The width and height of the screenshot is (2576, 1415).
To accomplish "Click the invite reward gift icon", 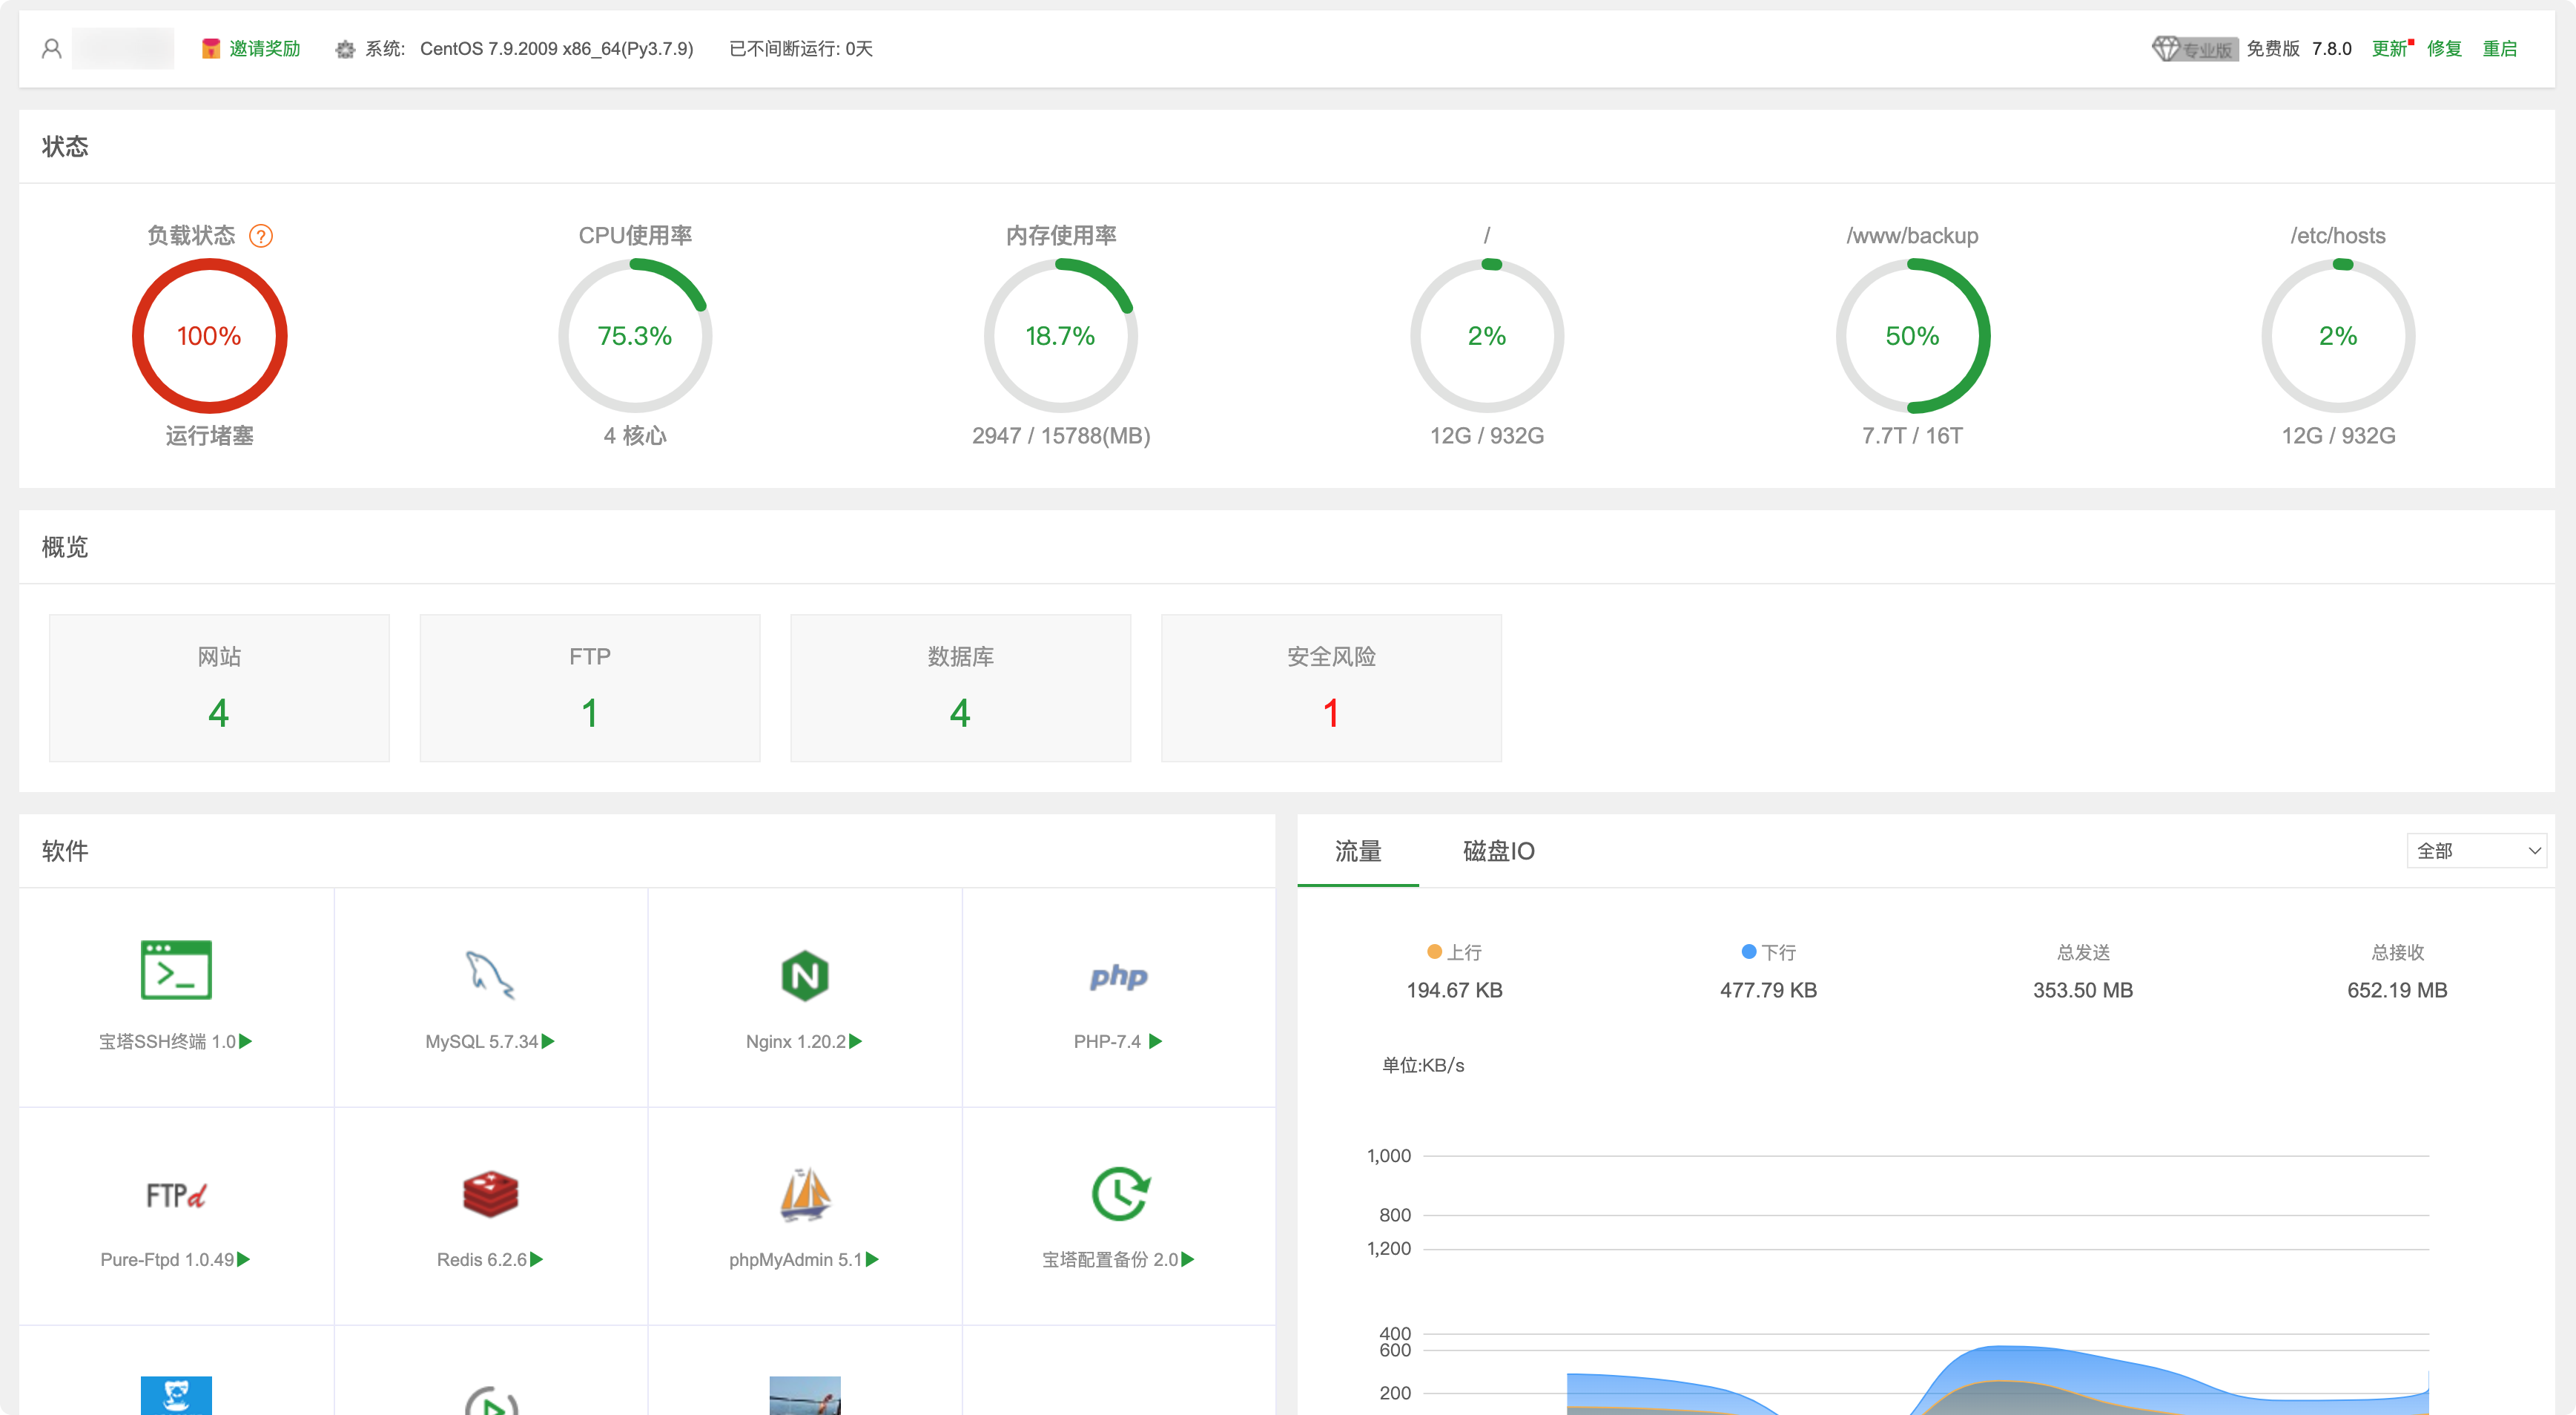I will [x=210, y=48].
